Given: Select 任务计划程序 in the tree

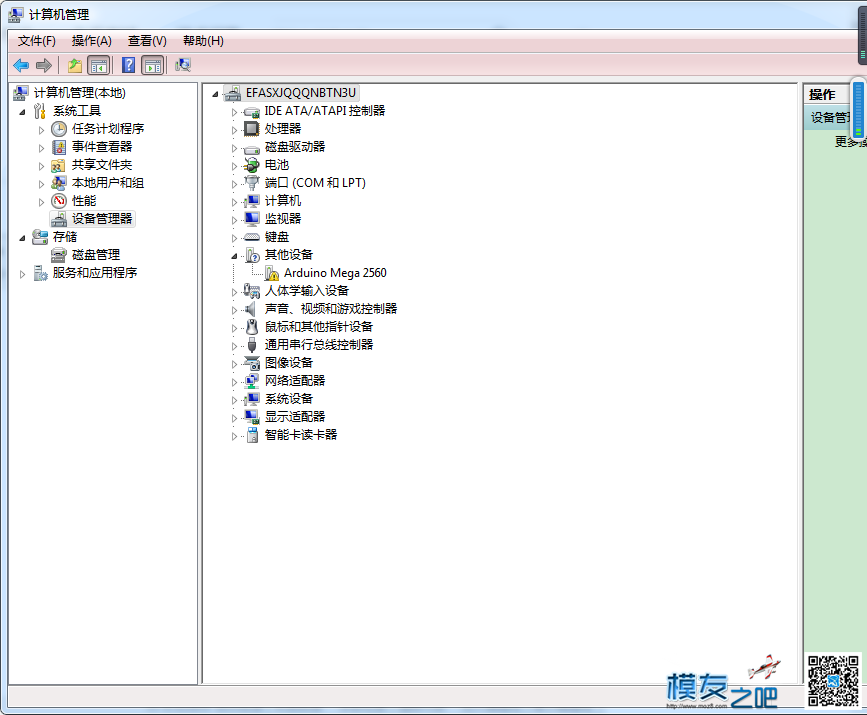Looking at the screenshot, I should pos(108,129).
